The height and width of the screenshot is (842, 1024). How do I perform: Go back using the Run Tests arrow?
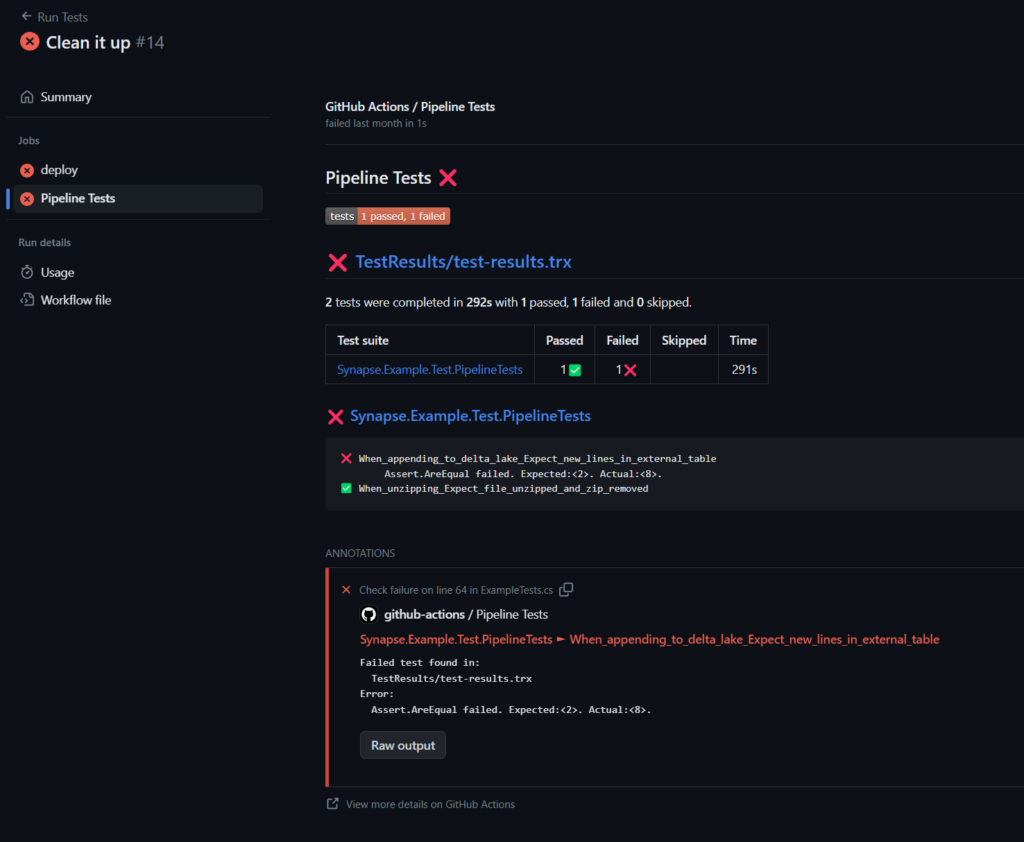26,16
